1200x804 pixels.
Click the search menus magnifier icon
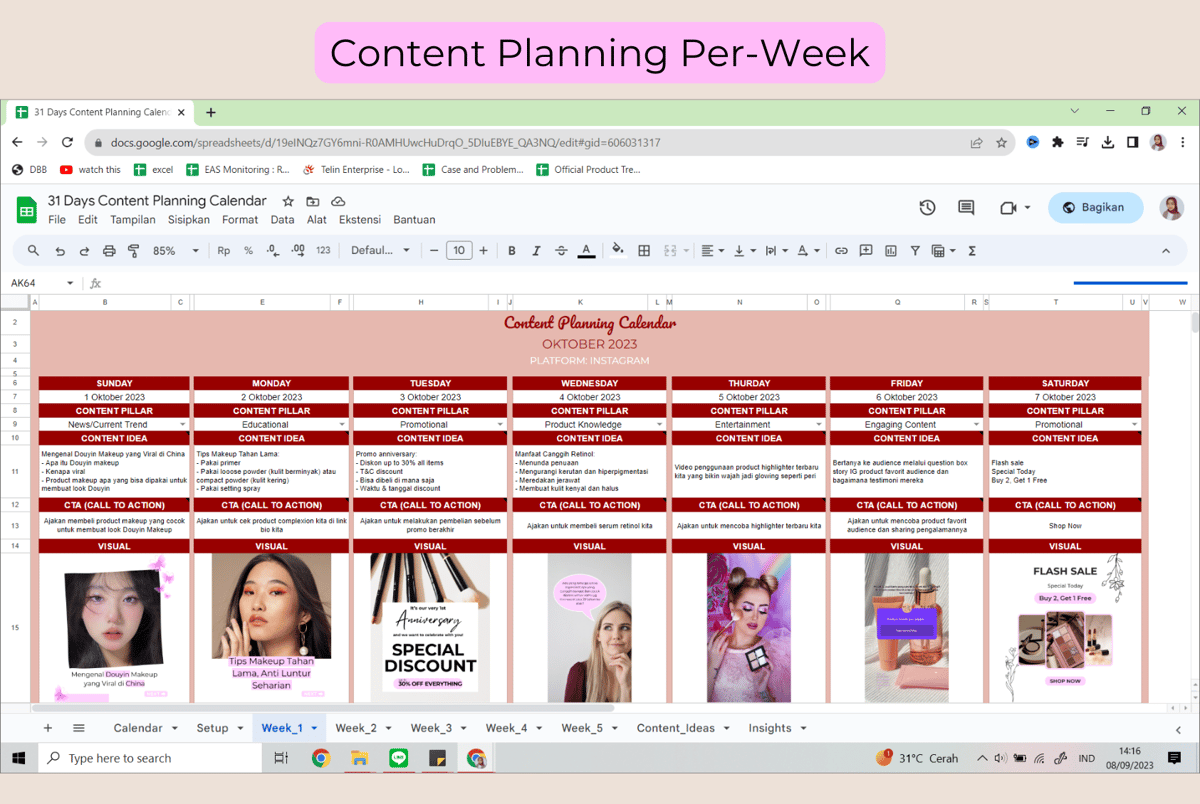pyautogui.click(x=34, y=251)
